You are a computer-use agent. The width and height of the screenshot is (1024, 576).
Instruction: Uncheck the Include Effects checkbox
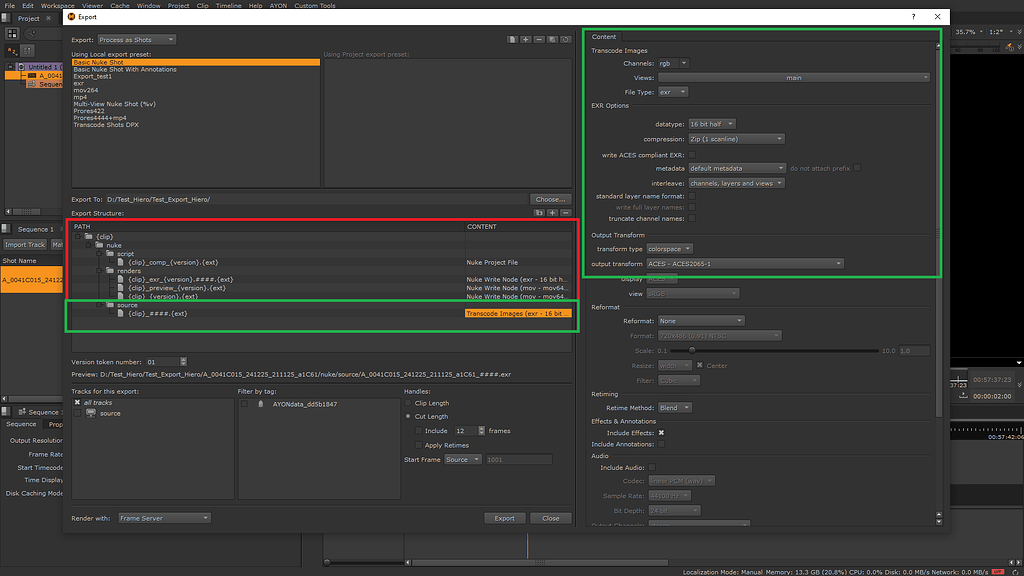coord(660,433)
